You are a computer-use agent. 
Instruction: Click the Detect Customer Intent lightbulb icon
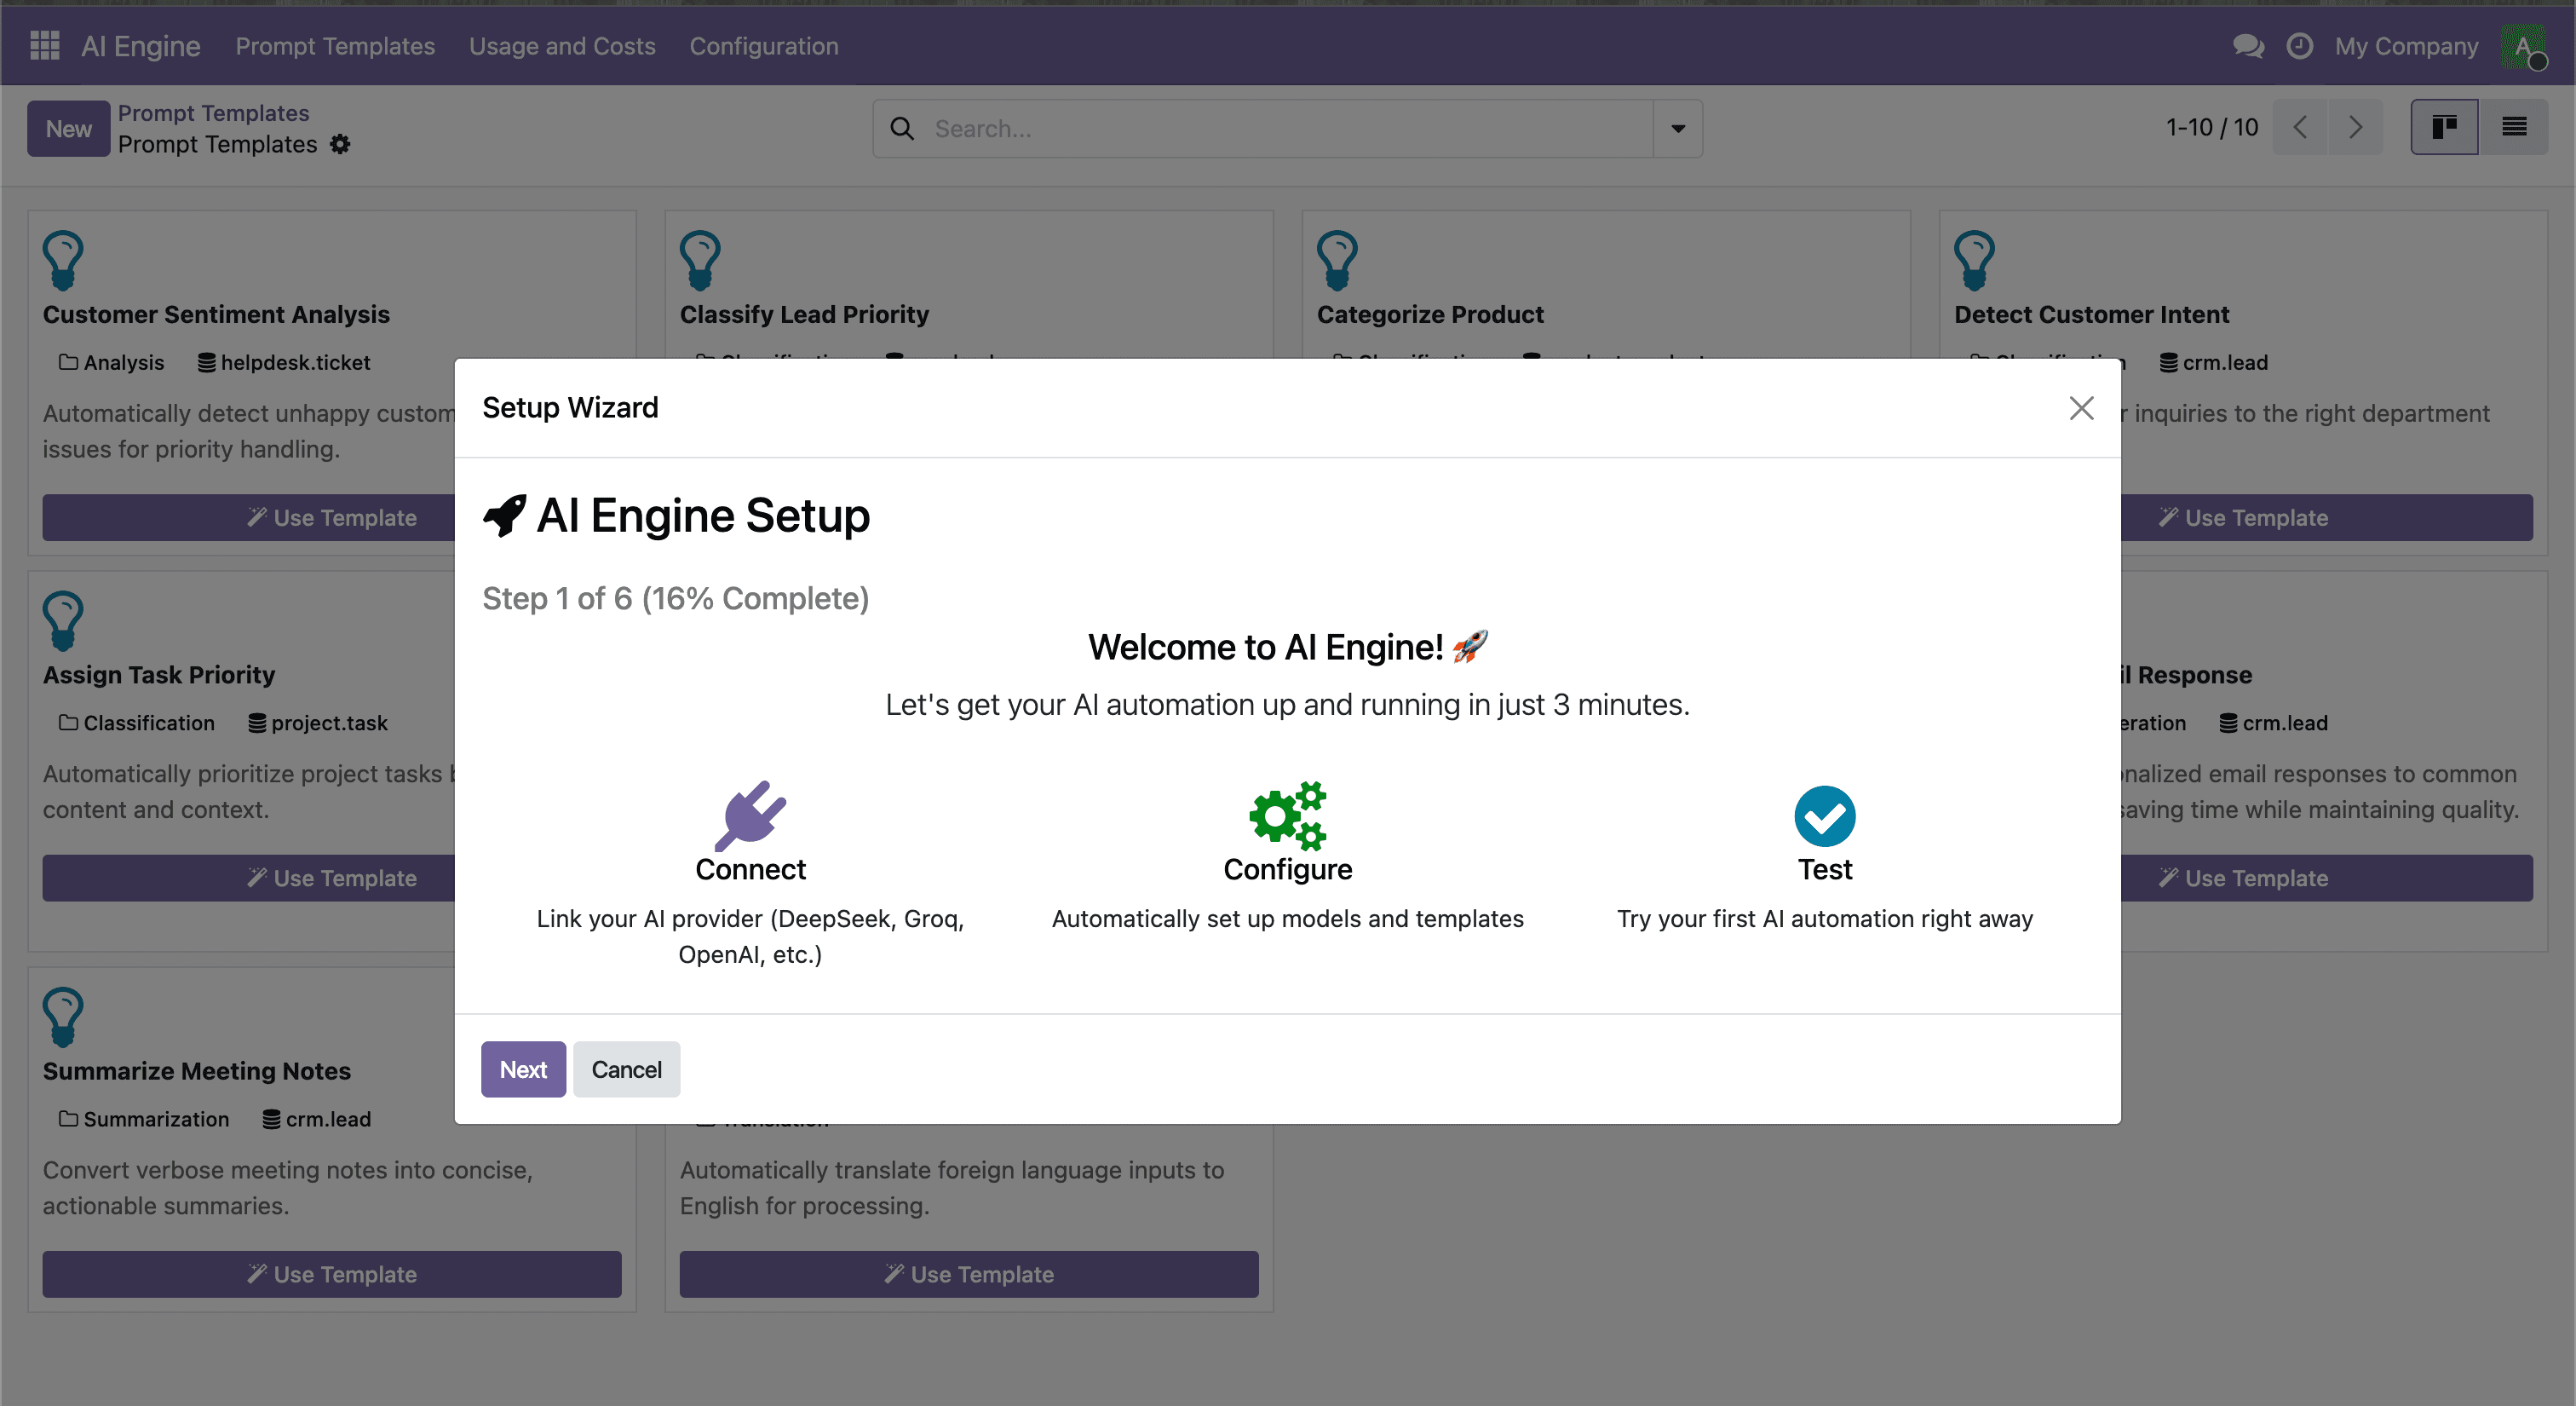coord(1974,260)
